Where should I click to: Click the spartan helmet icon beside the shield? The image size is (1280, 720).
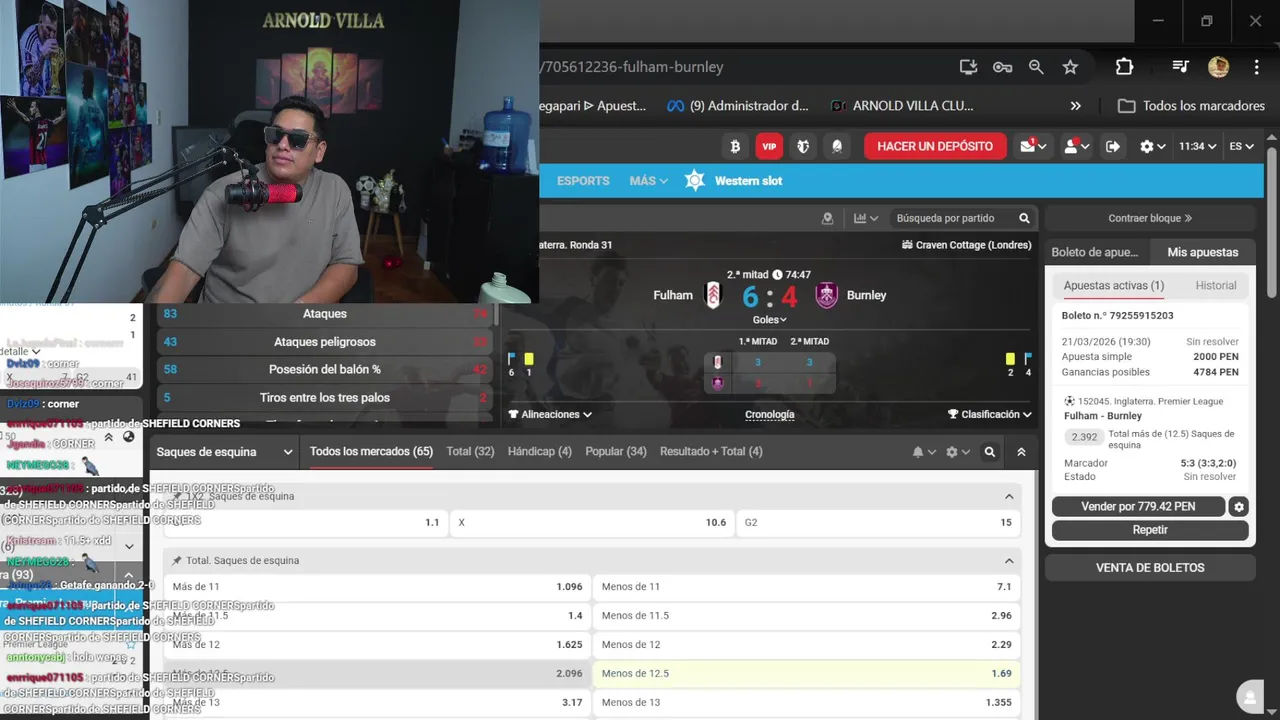[x=837, y=146]
